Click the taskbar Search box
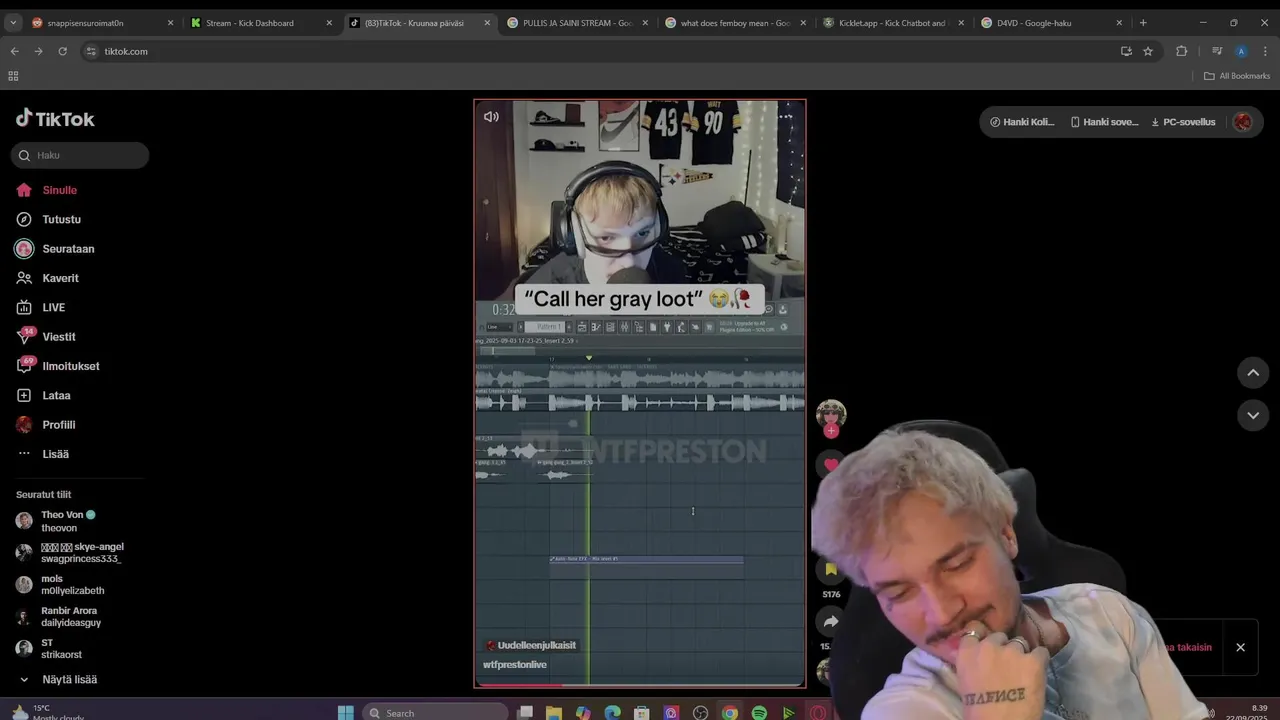 pos(435,712)
